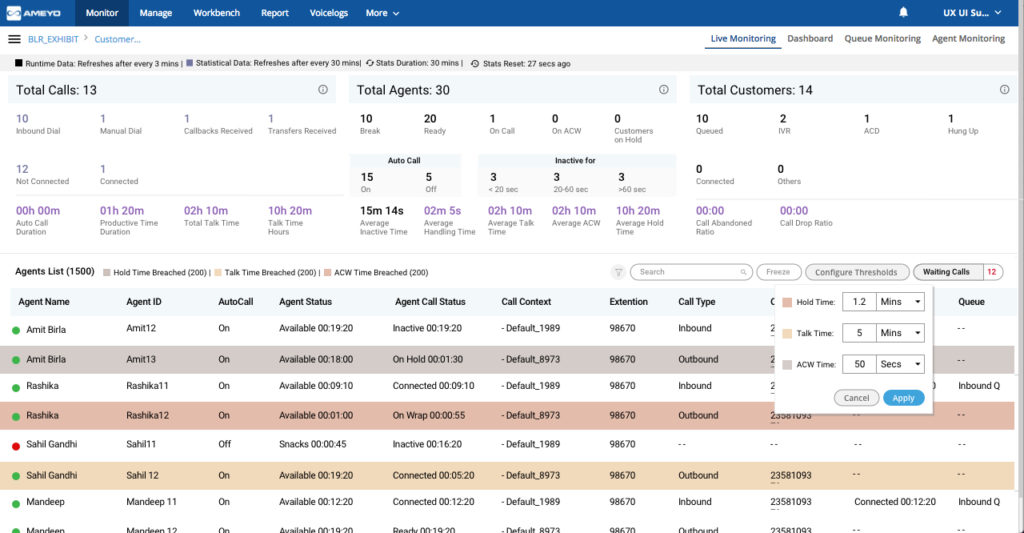This screenshot has width=1024, height=533.
Task: Open the Hold Time unit dropdown
Action: 899,302
